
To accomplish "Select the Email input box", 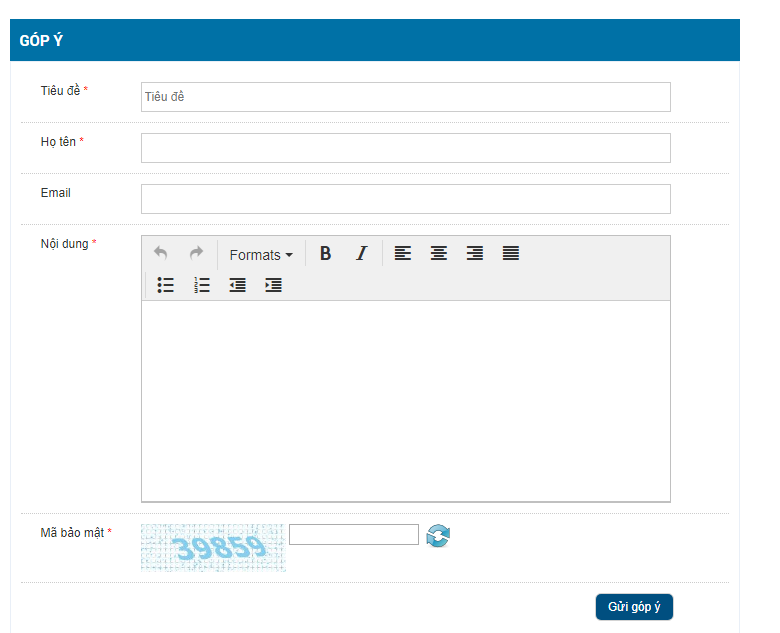I will pyautogui.click(x=405, y=199).
